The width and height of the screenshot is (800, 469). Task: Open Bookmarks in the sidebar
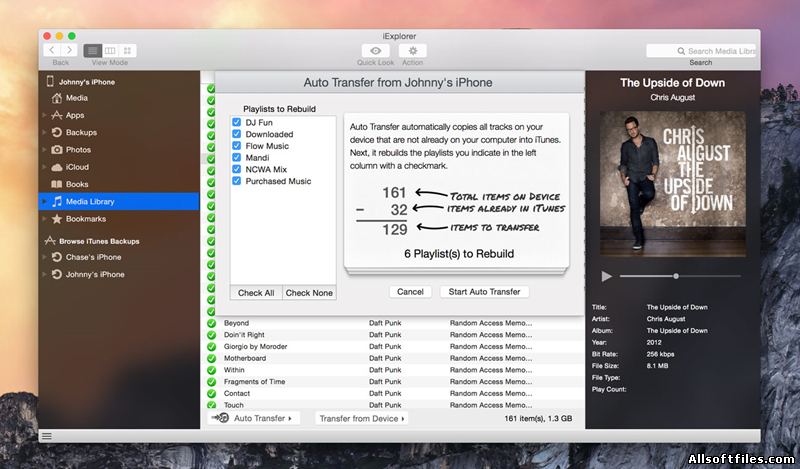(x=85, y=219)
